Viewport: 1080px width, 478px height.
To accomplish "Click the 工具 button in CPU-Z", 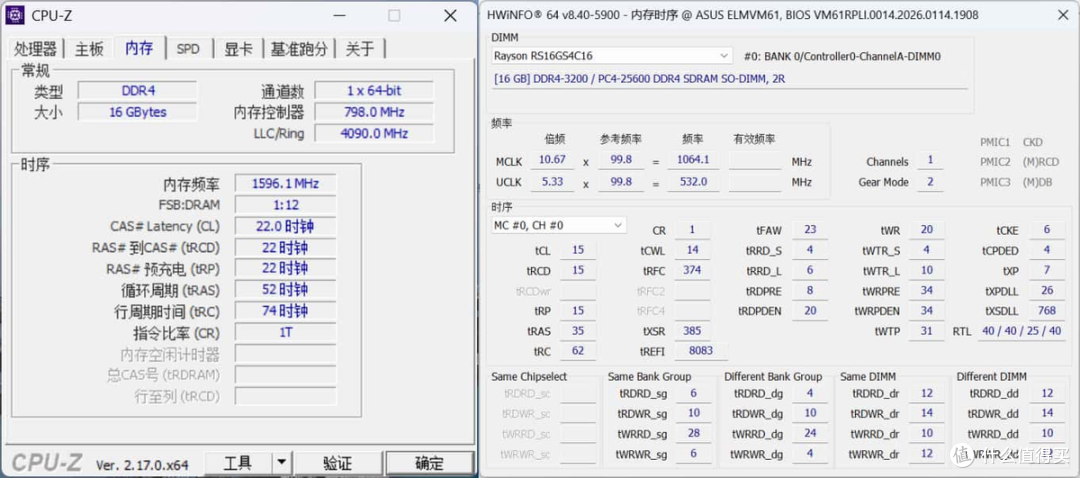I will coord(238,463).
